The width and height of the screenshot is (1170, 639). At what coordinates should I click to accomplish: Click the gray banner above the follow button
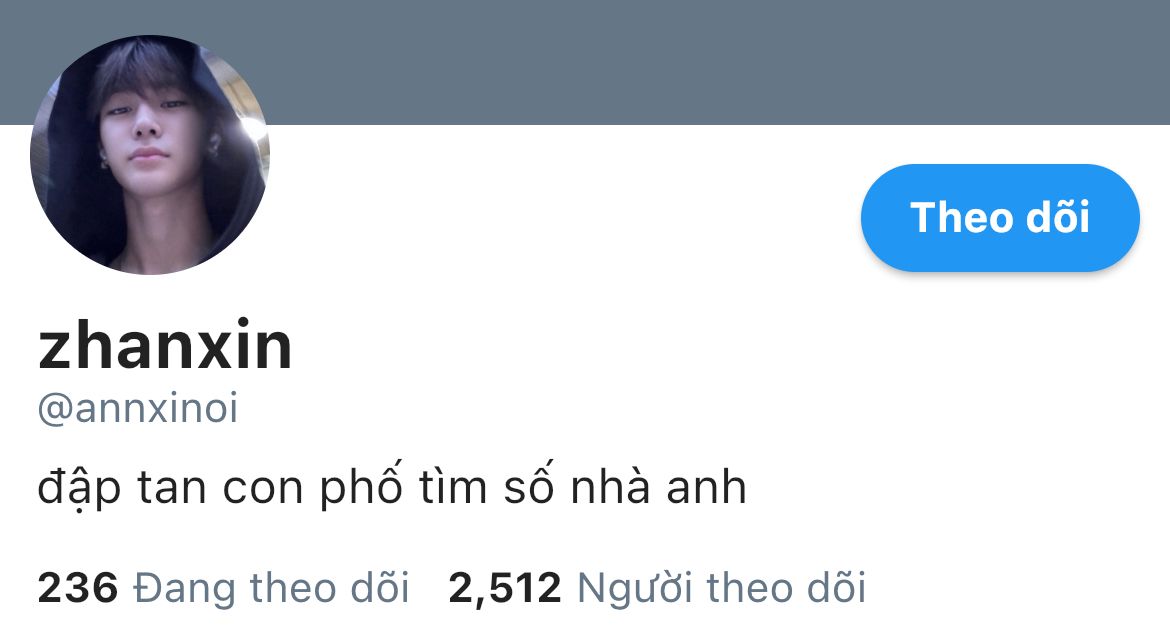pos(1000,62)
